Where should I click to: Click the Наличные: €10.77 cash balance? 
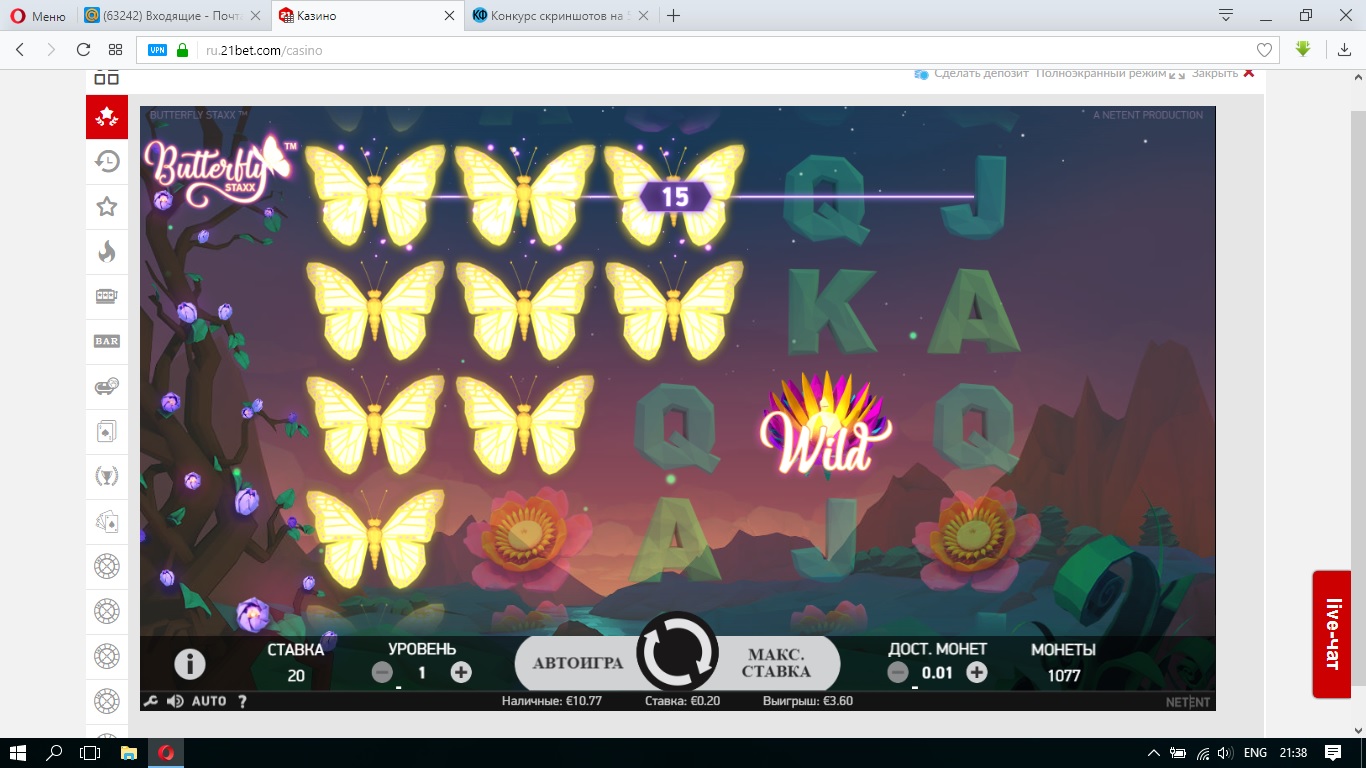(x=552, y=701)
